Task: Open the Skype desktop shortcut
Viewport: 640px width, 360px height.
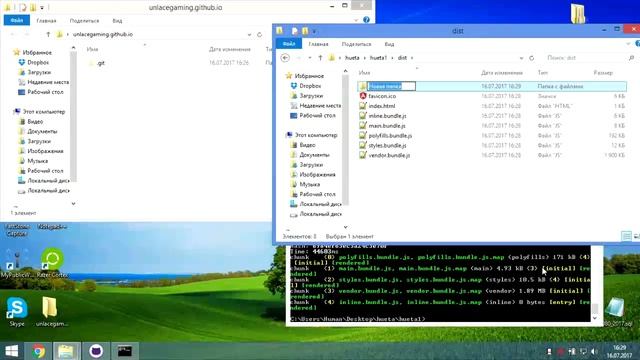Action: (x=17, y=312)
